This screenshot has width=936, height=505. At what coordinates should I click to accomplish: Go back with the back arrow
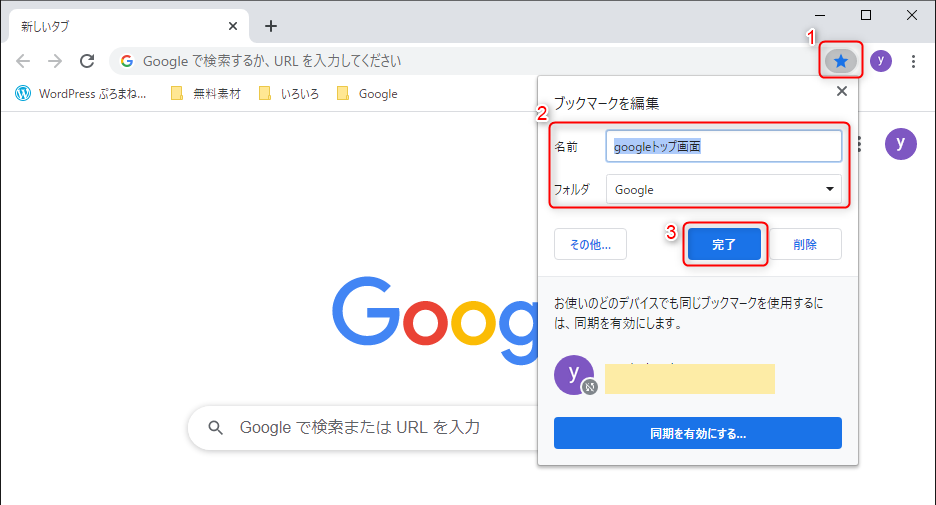click(23, 61)
